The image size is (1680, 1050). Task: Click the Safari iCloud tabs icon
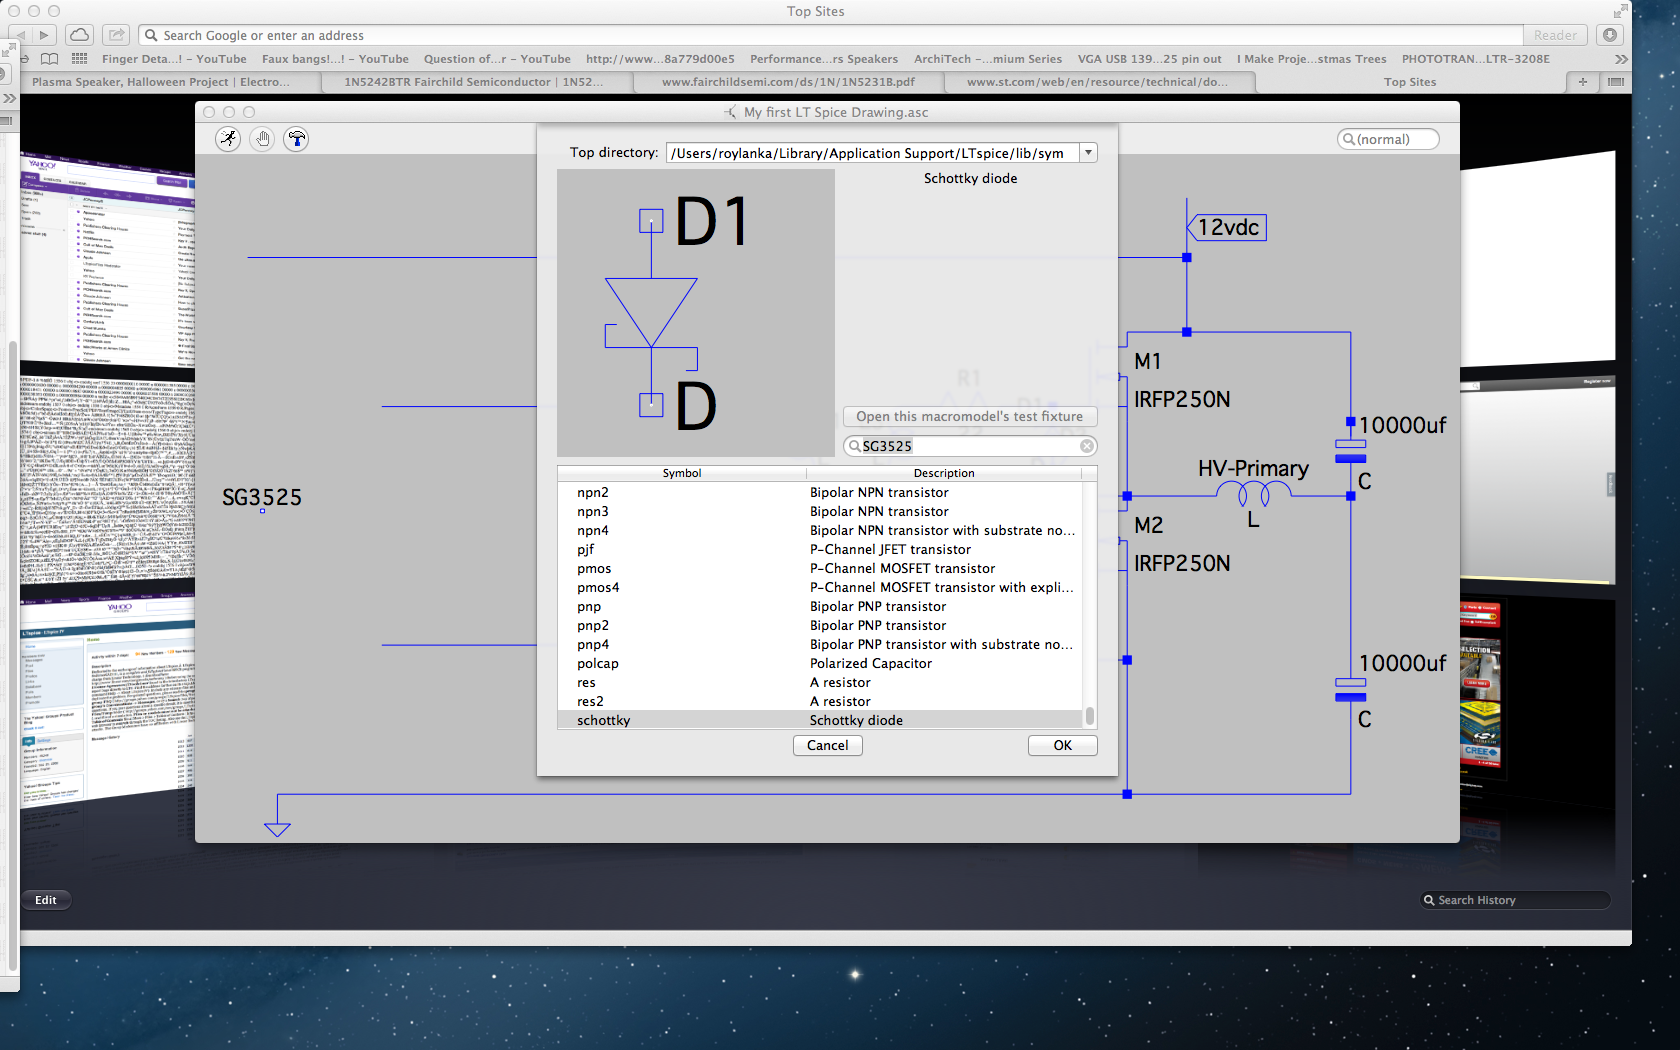[x=79, y=35]
